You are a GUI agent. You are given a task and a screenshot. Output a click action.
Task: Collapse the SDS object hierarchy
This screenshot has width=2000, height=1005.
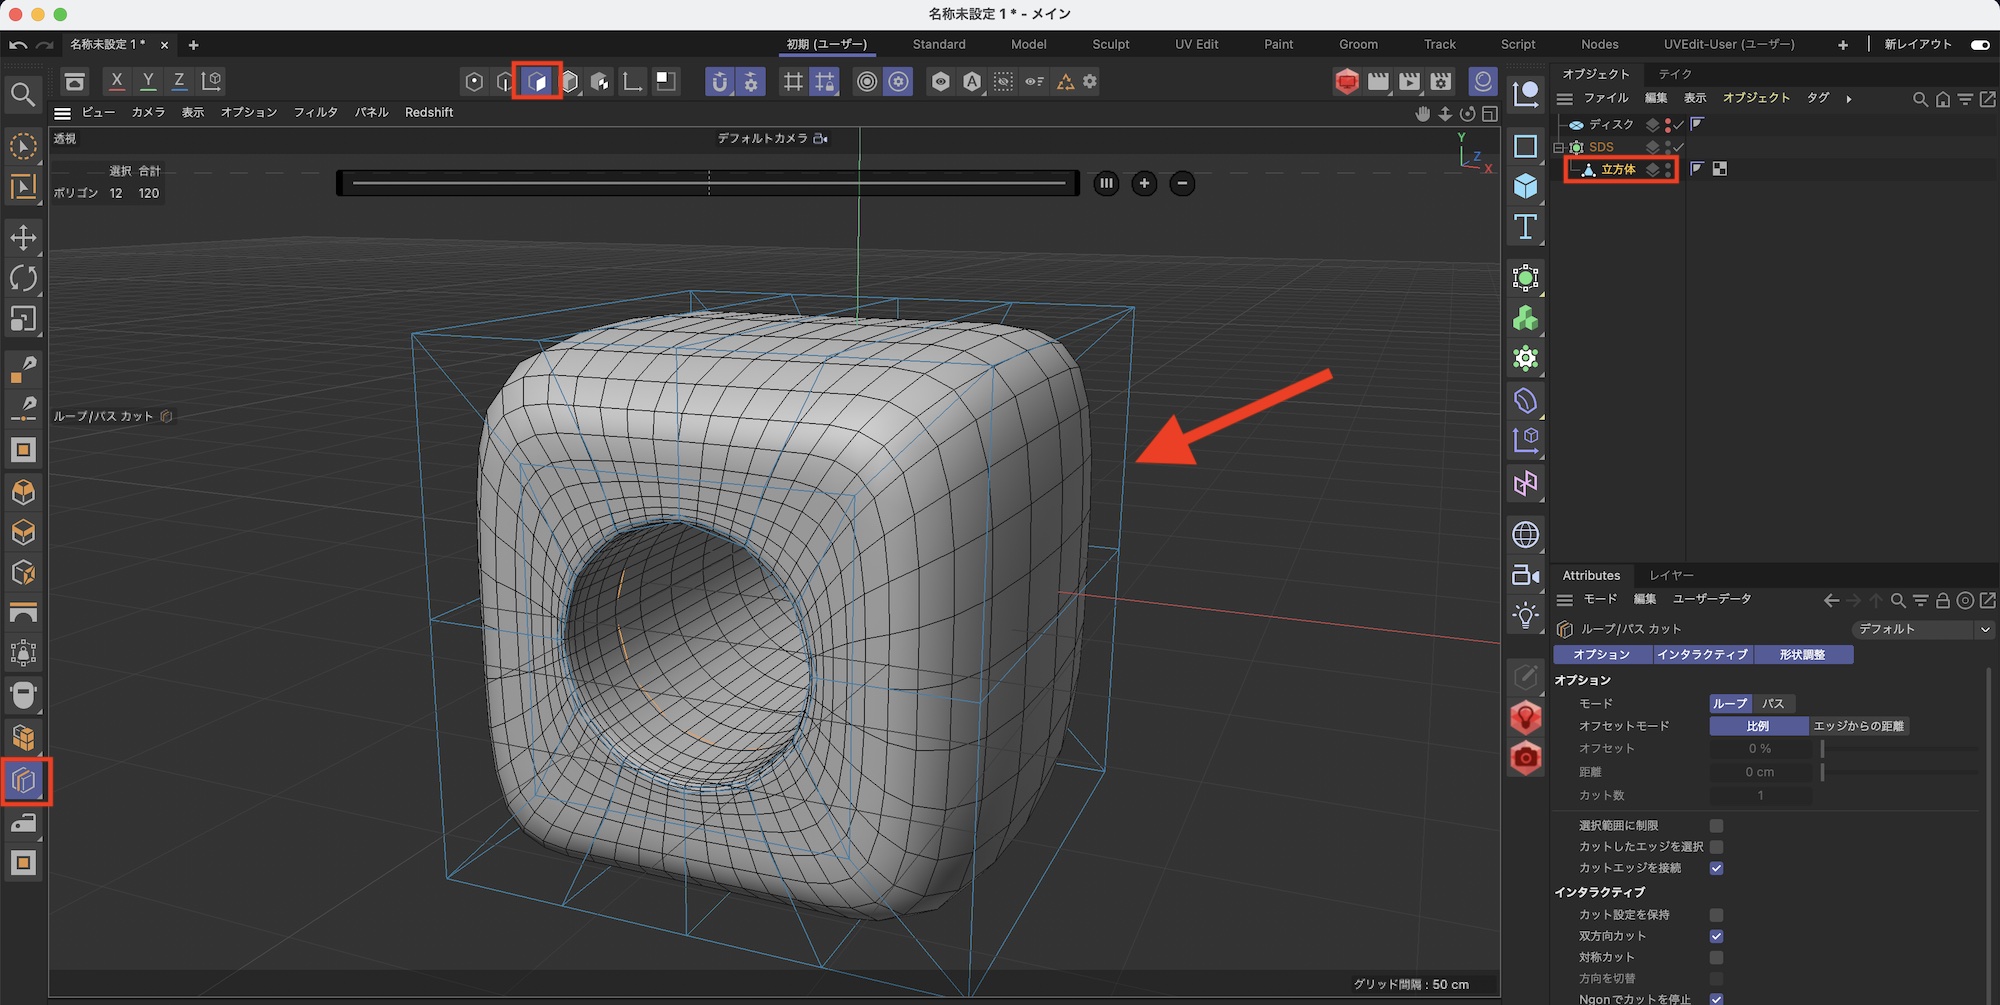tap(1558, 147)
